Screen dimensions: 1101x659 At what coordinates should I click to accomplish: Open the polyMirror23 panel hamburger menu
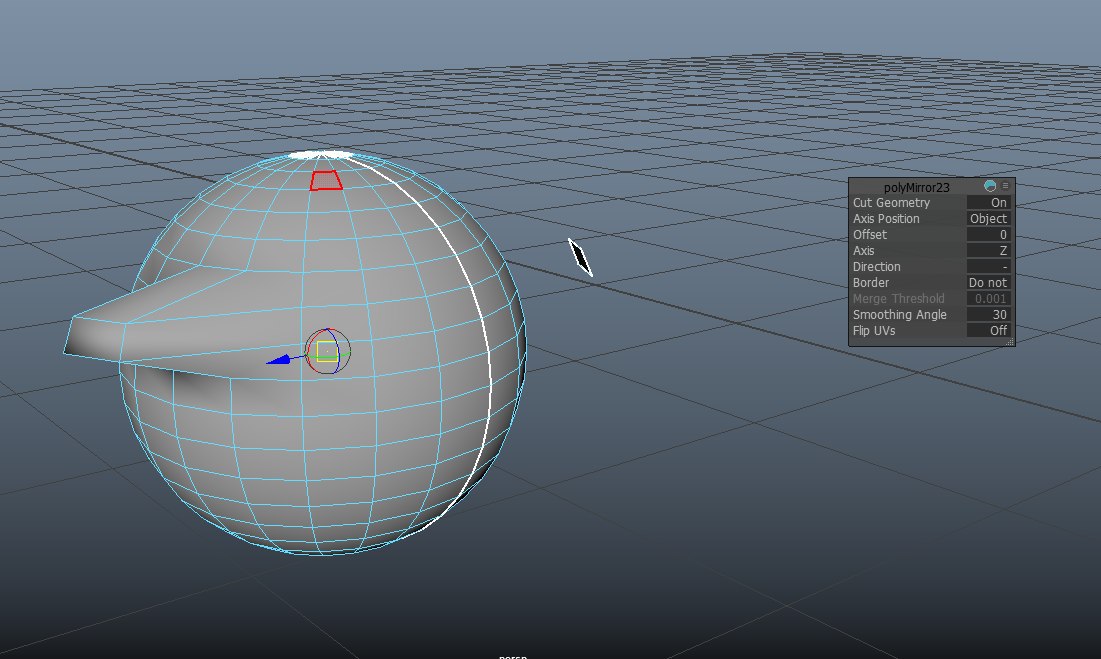1006,186
